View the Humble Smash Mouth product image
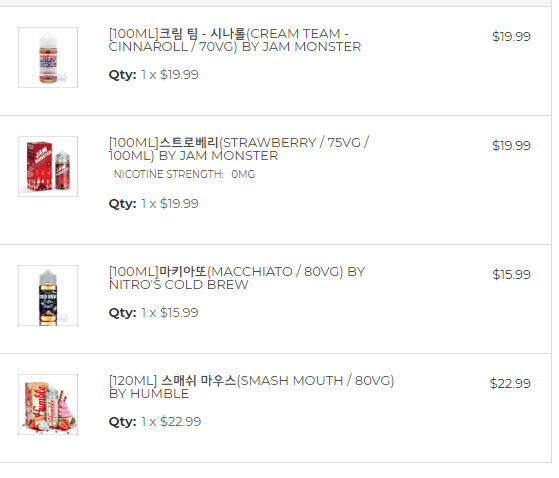Screen dimensions: 559x478 pyautogui.click(x=48, y=405)
